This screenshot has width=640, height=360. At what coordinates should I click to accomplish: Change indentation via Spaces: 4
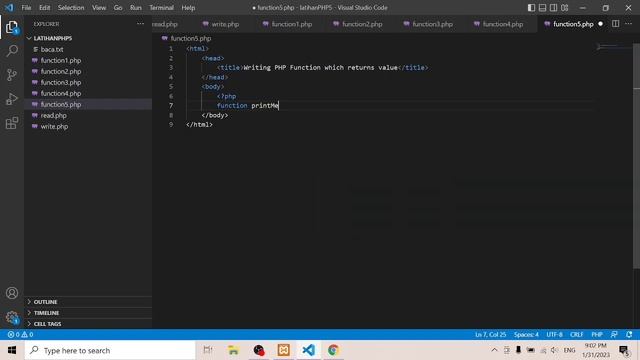(x=526, y=334)
